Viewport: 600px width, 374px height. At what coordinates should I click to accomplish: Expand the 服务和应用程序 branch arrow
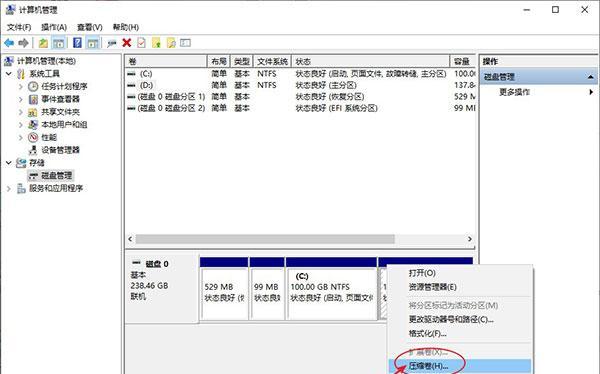coord(9,188)
